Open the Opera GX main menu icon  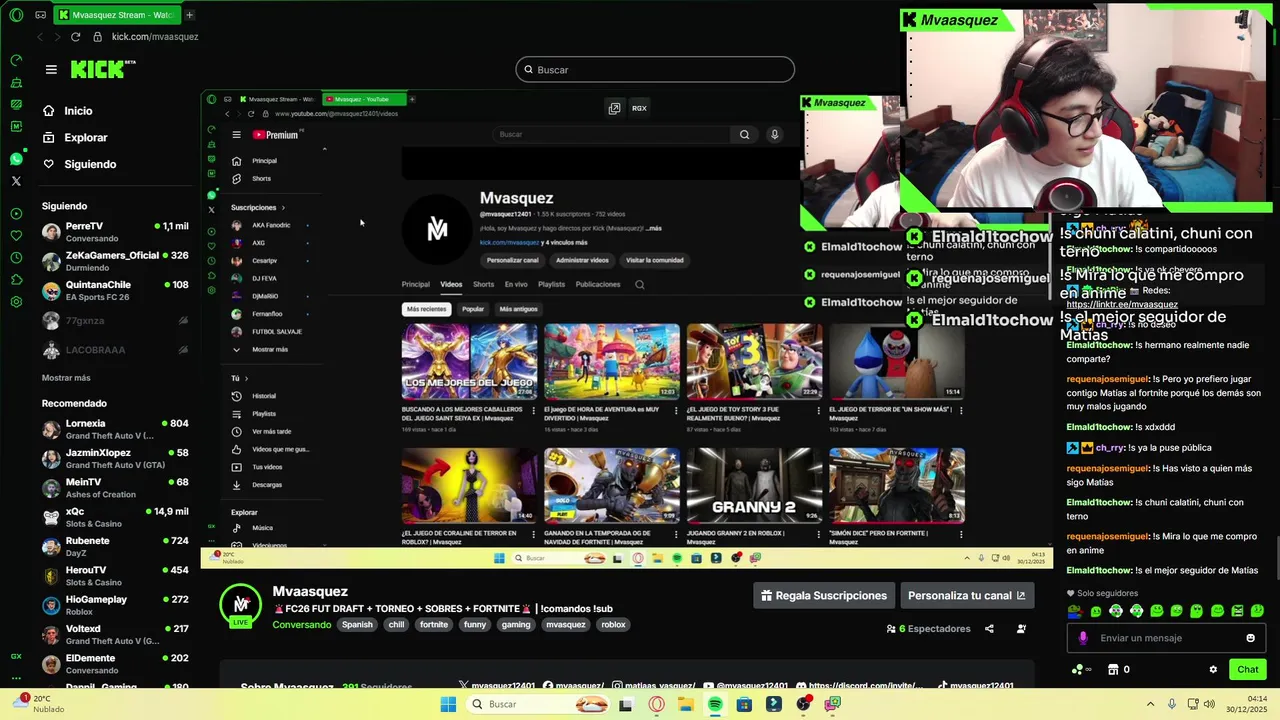16,15
